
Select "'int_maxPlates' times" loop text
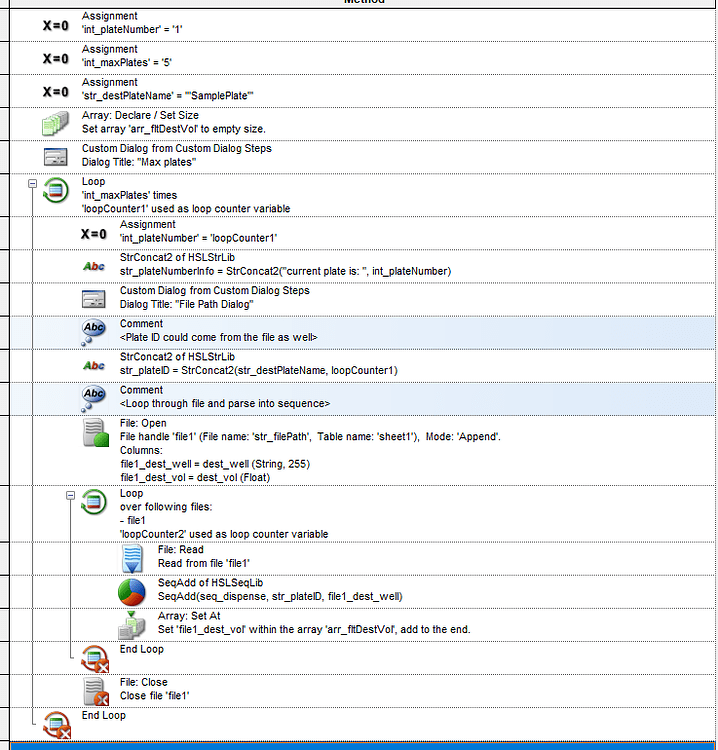coord(130,195)
